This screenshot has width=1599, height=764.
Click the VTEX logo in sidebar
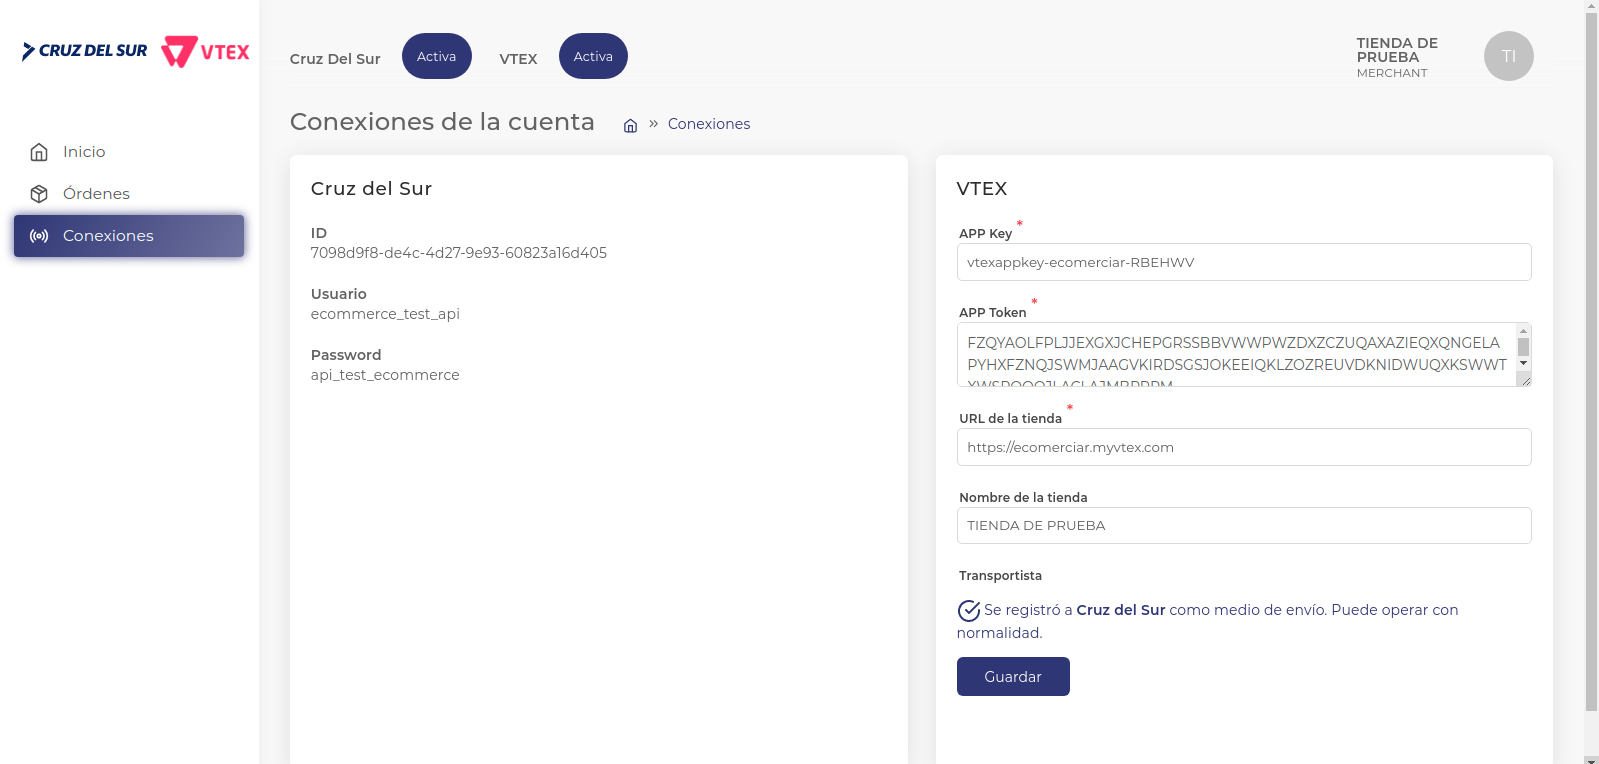206,51
